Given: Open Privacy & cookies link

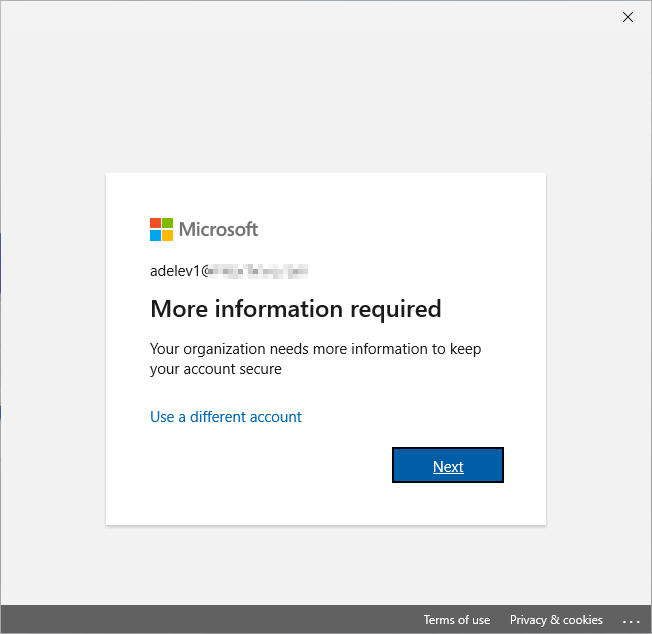Looking at the screenshot, I should [x=556, y=620].
